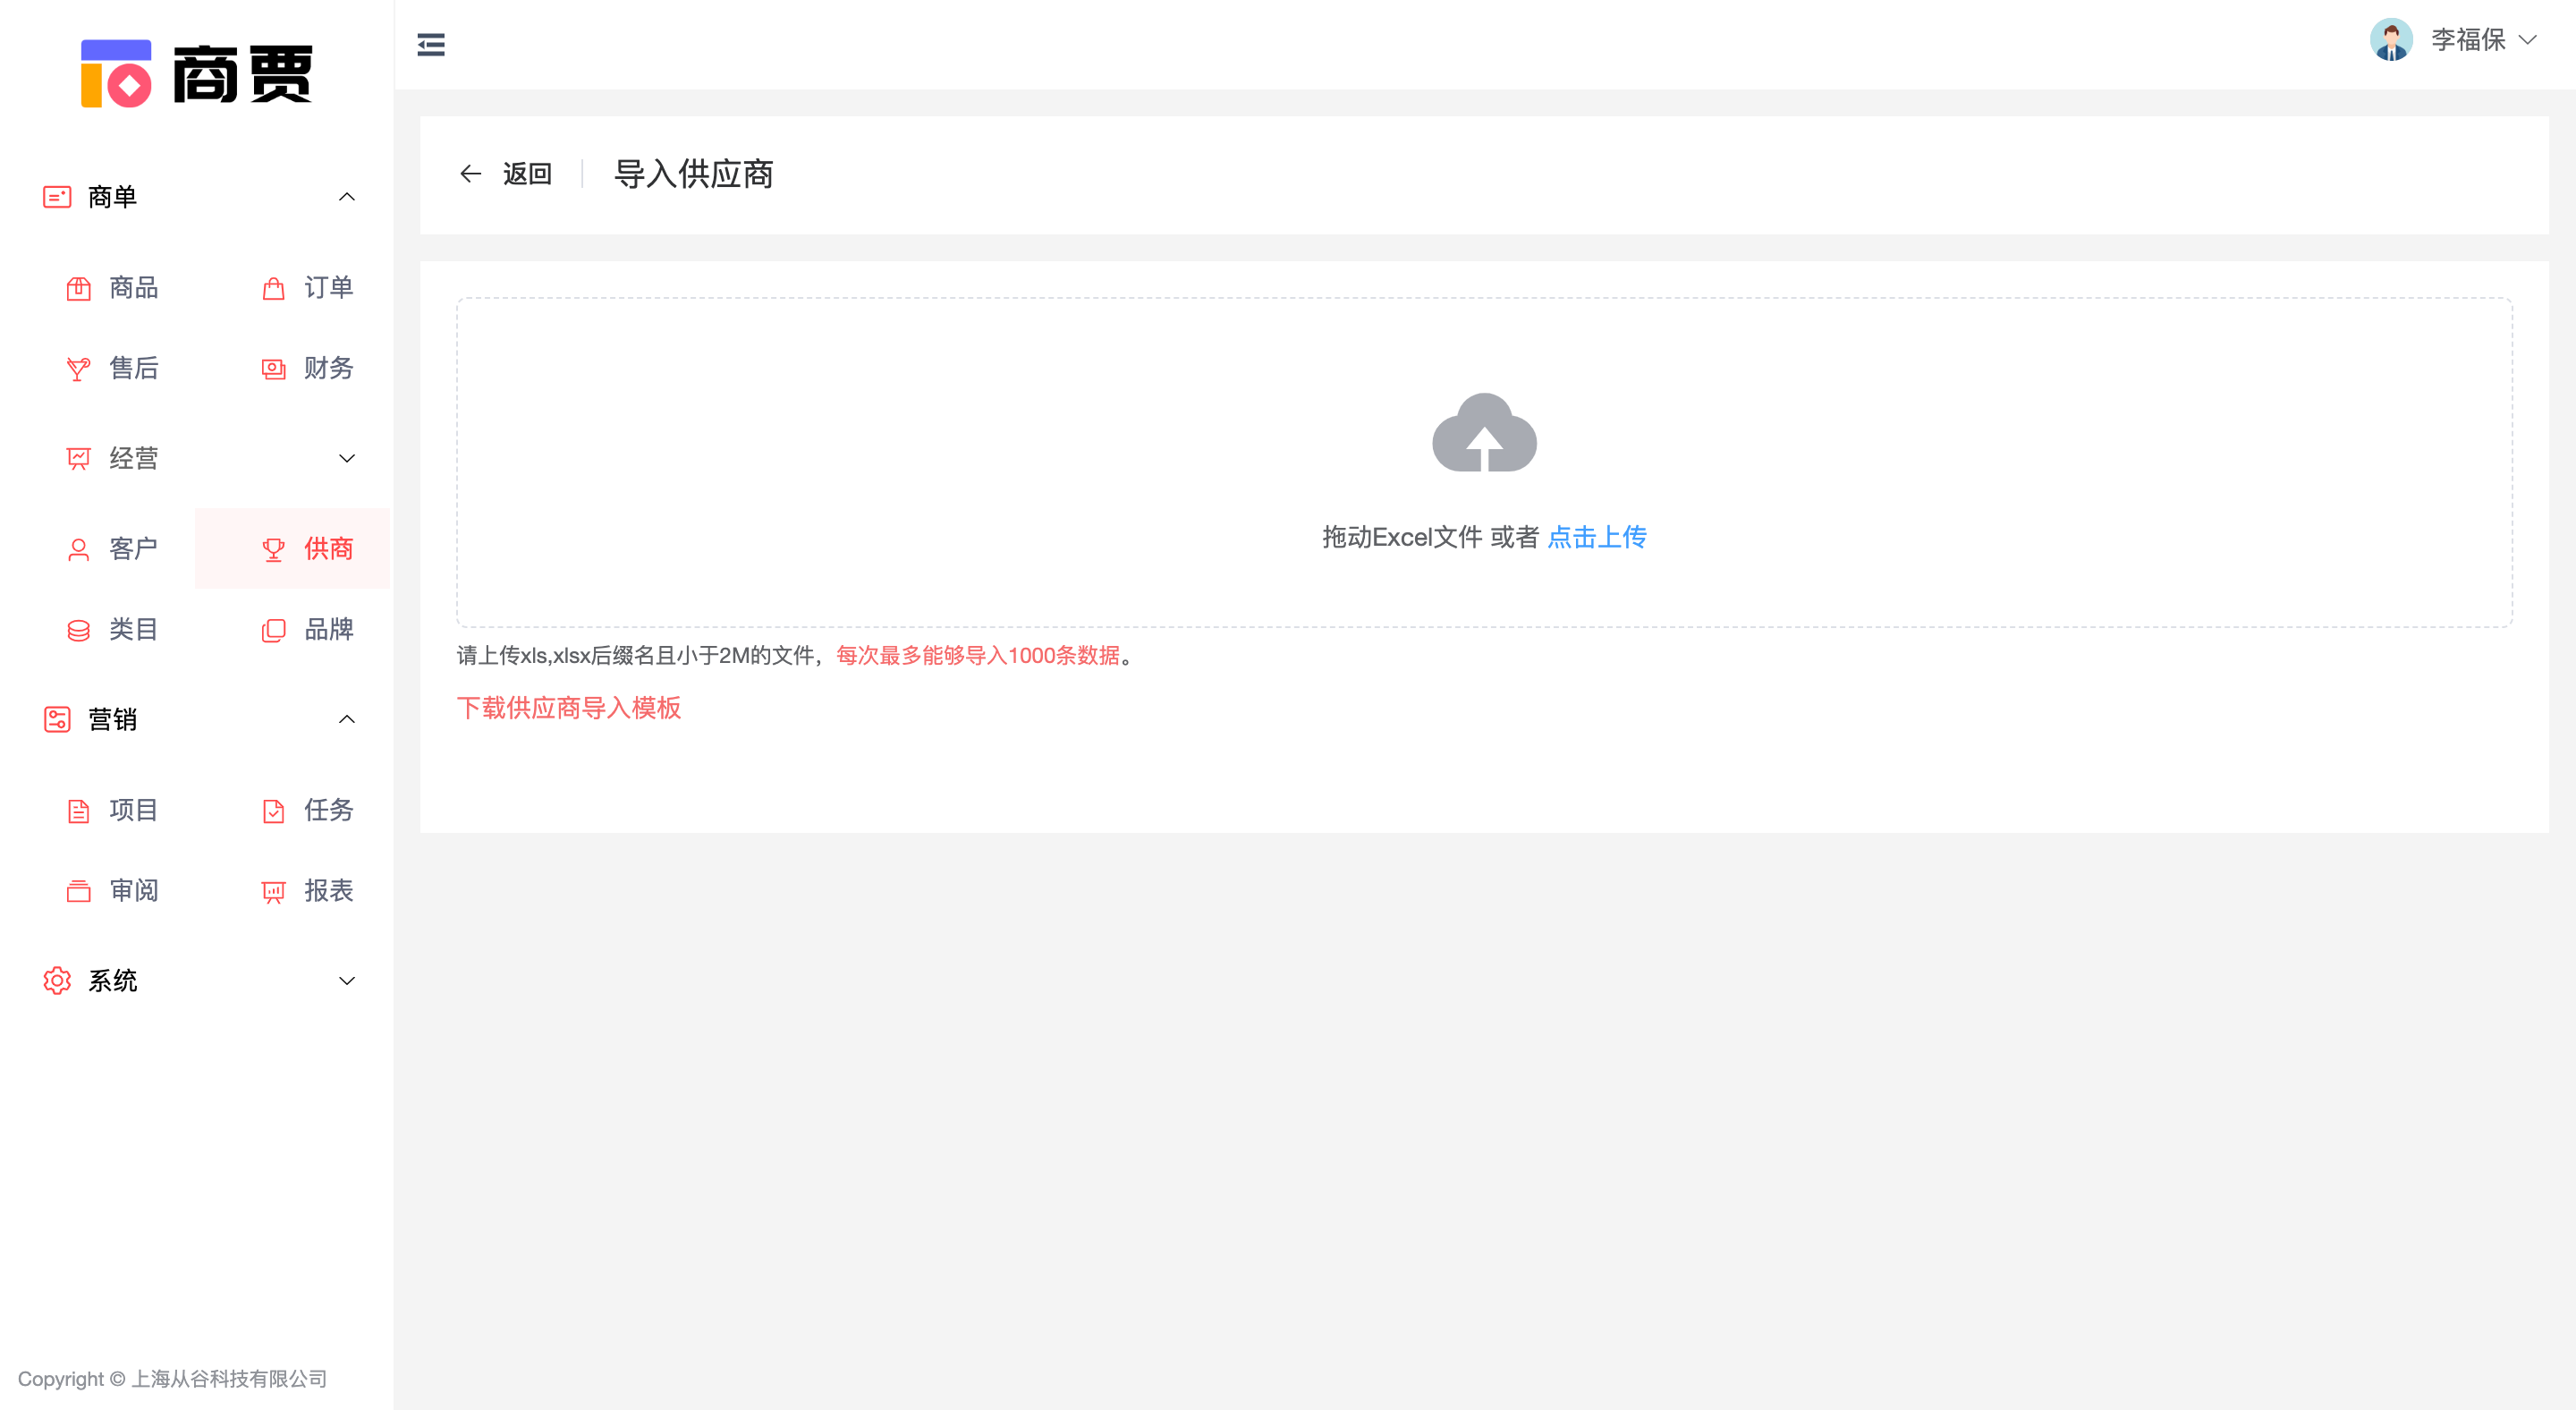Click the 审阅 (Review) briefcase icon

[x=79, y=890]
